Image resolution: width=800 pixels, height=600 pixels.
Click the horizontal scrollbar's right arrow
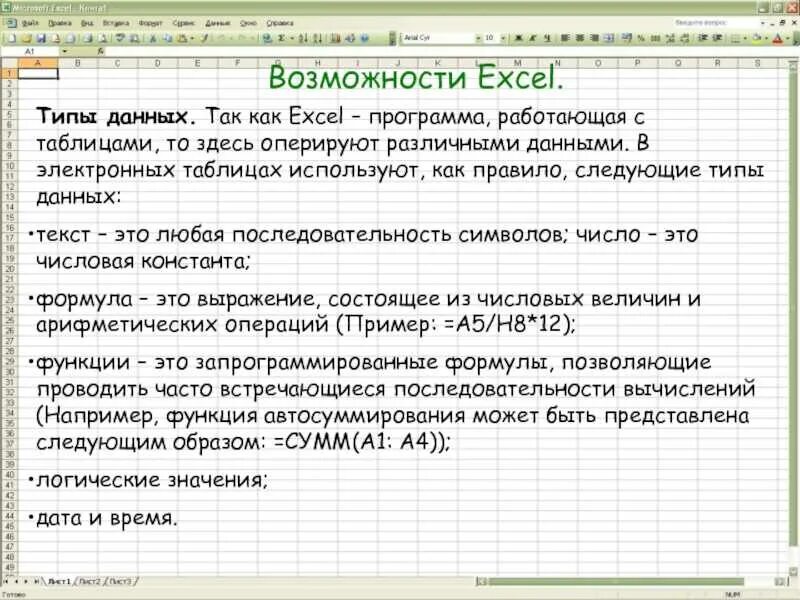[x=779, y=581]
